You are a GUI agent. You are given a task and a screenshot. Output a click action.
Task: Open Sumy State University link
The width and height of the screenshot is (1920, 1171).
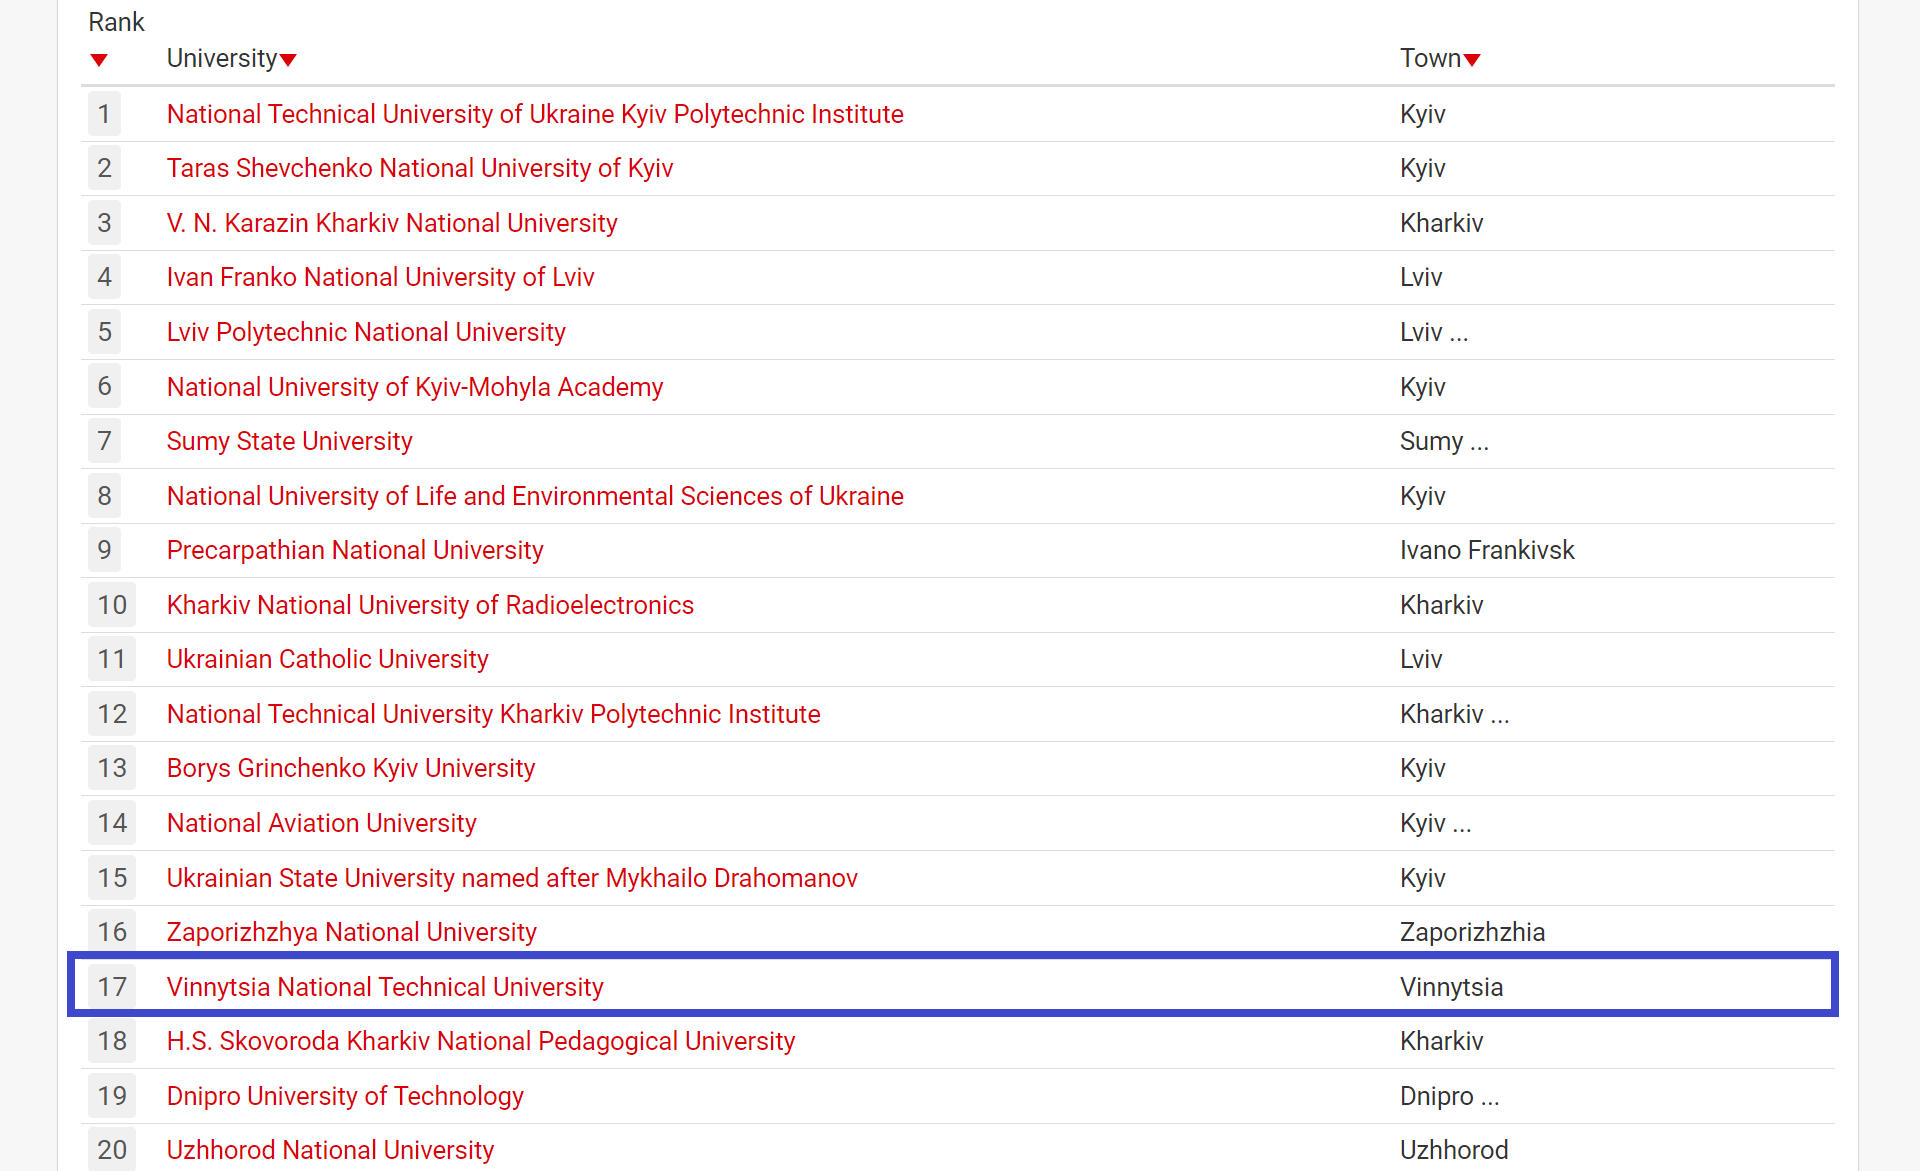pyautogui.click(x=289, y=441)
